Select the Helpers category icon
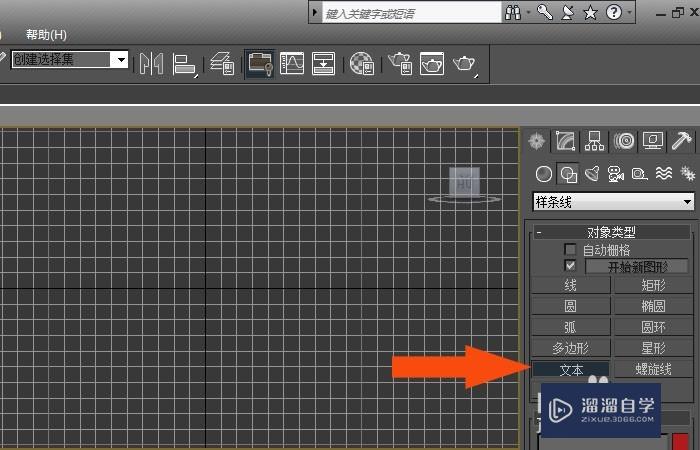Screen dimensions: 700x450 pyautogui.click(x=639, y=174)
